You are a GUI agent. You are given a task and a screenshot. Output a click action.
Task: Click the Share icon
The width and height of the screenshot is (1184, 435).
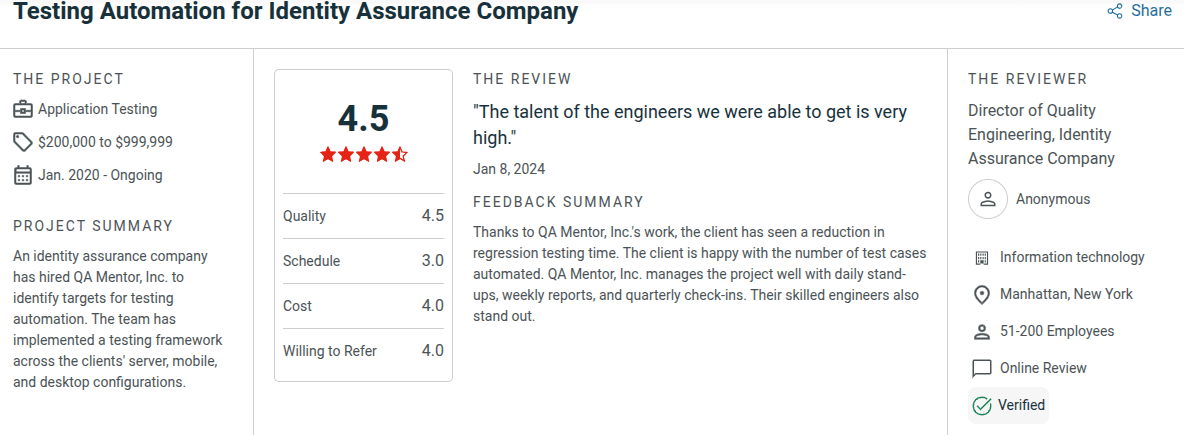(1115, 11)
